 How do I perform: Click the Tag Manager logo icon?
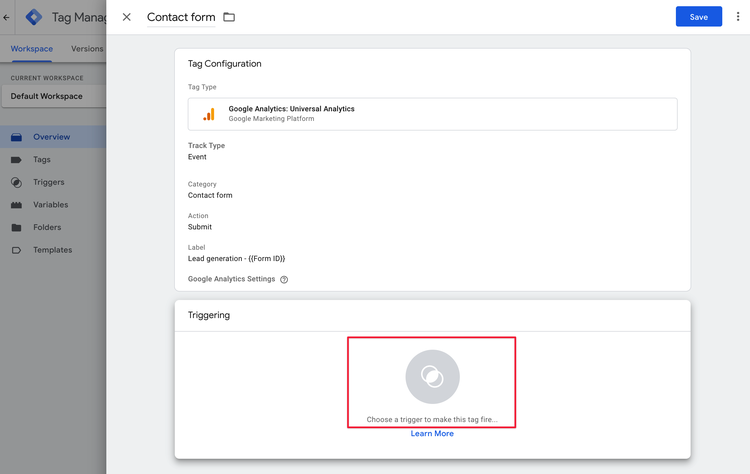click(33, 17)
